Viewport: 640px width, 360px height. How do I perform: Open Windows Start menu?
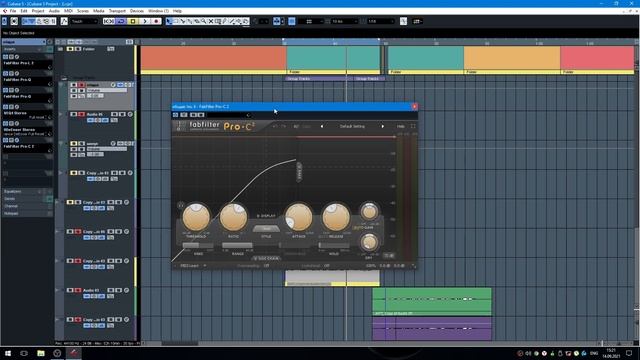pyautogui.click(x=8, y=353)
